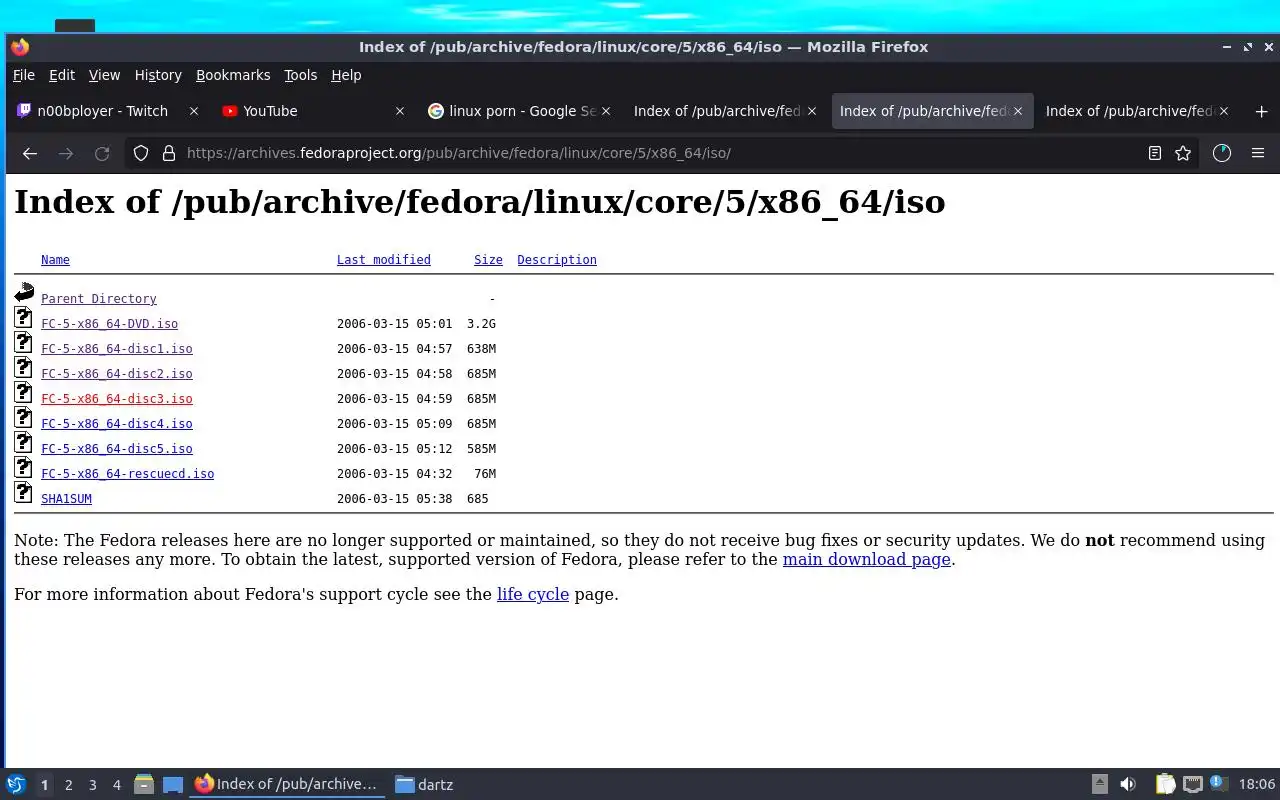Close the YouTube tab

(x=400, y=111)
